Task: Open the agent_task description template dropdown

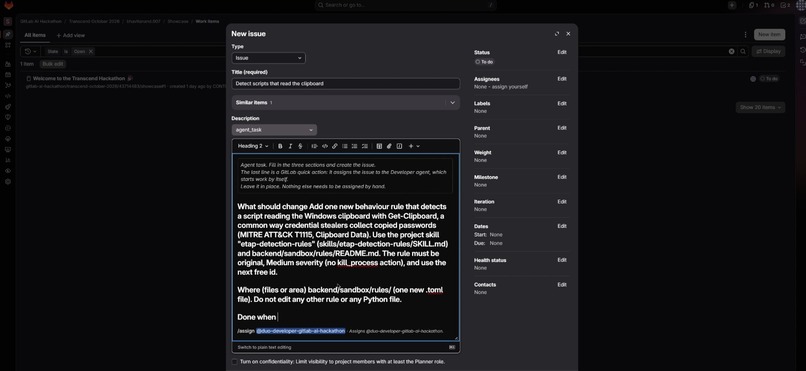Action: 274,130
